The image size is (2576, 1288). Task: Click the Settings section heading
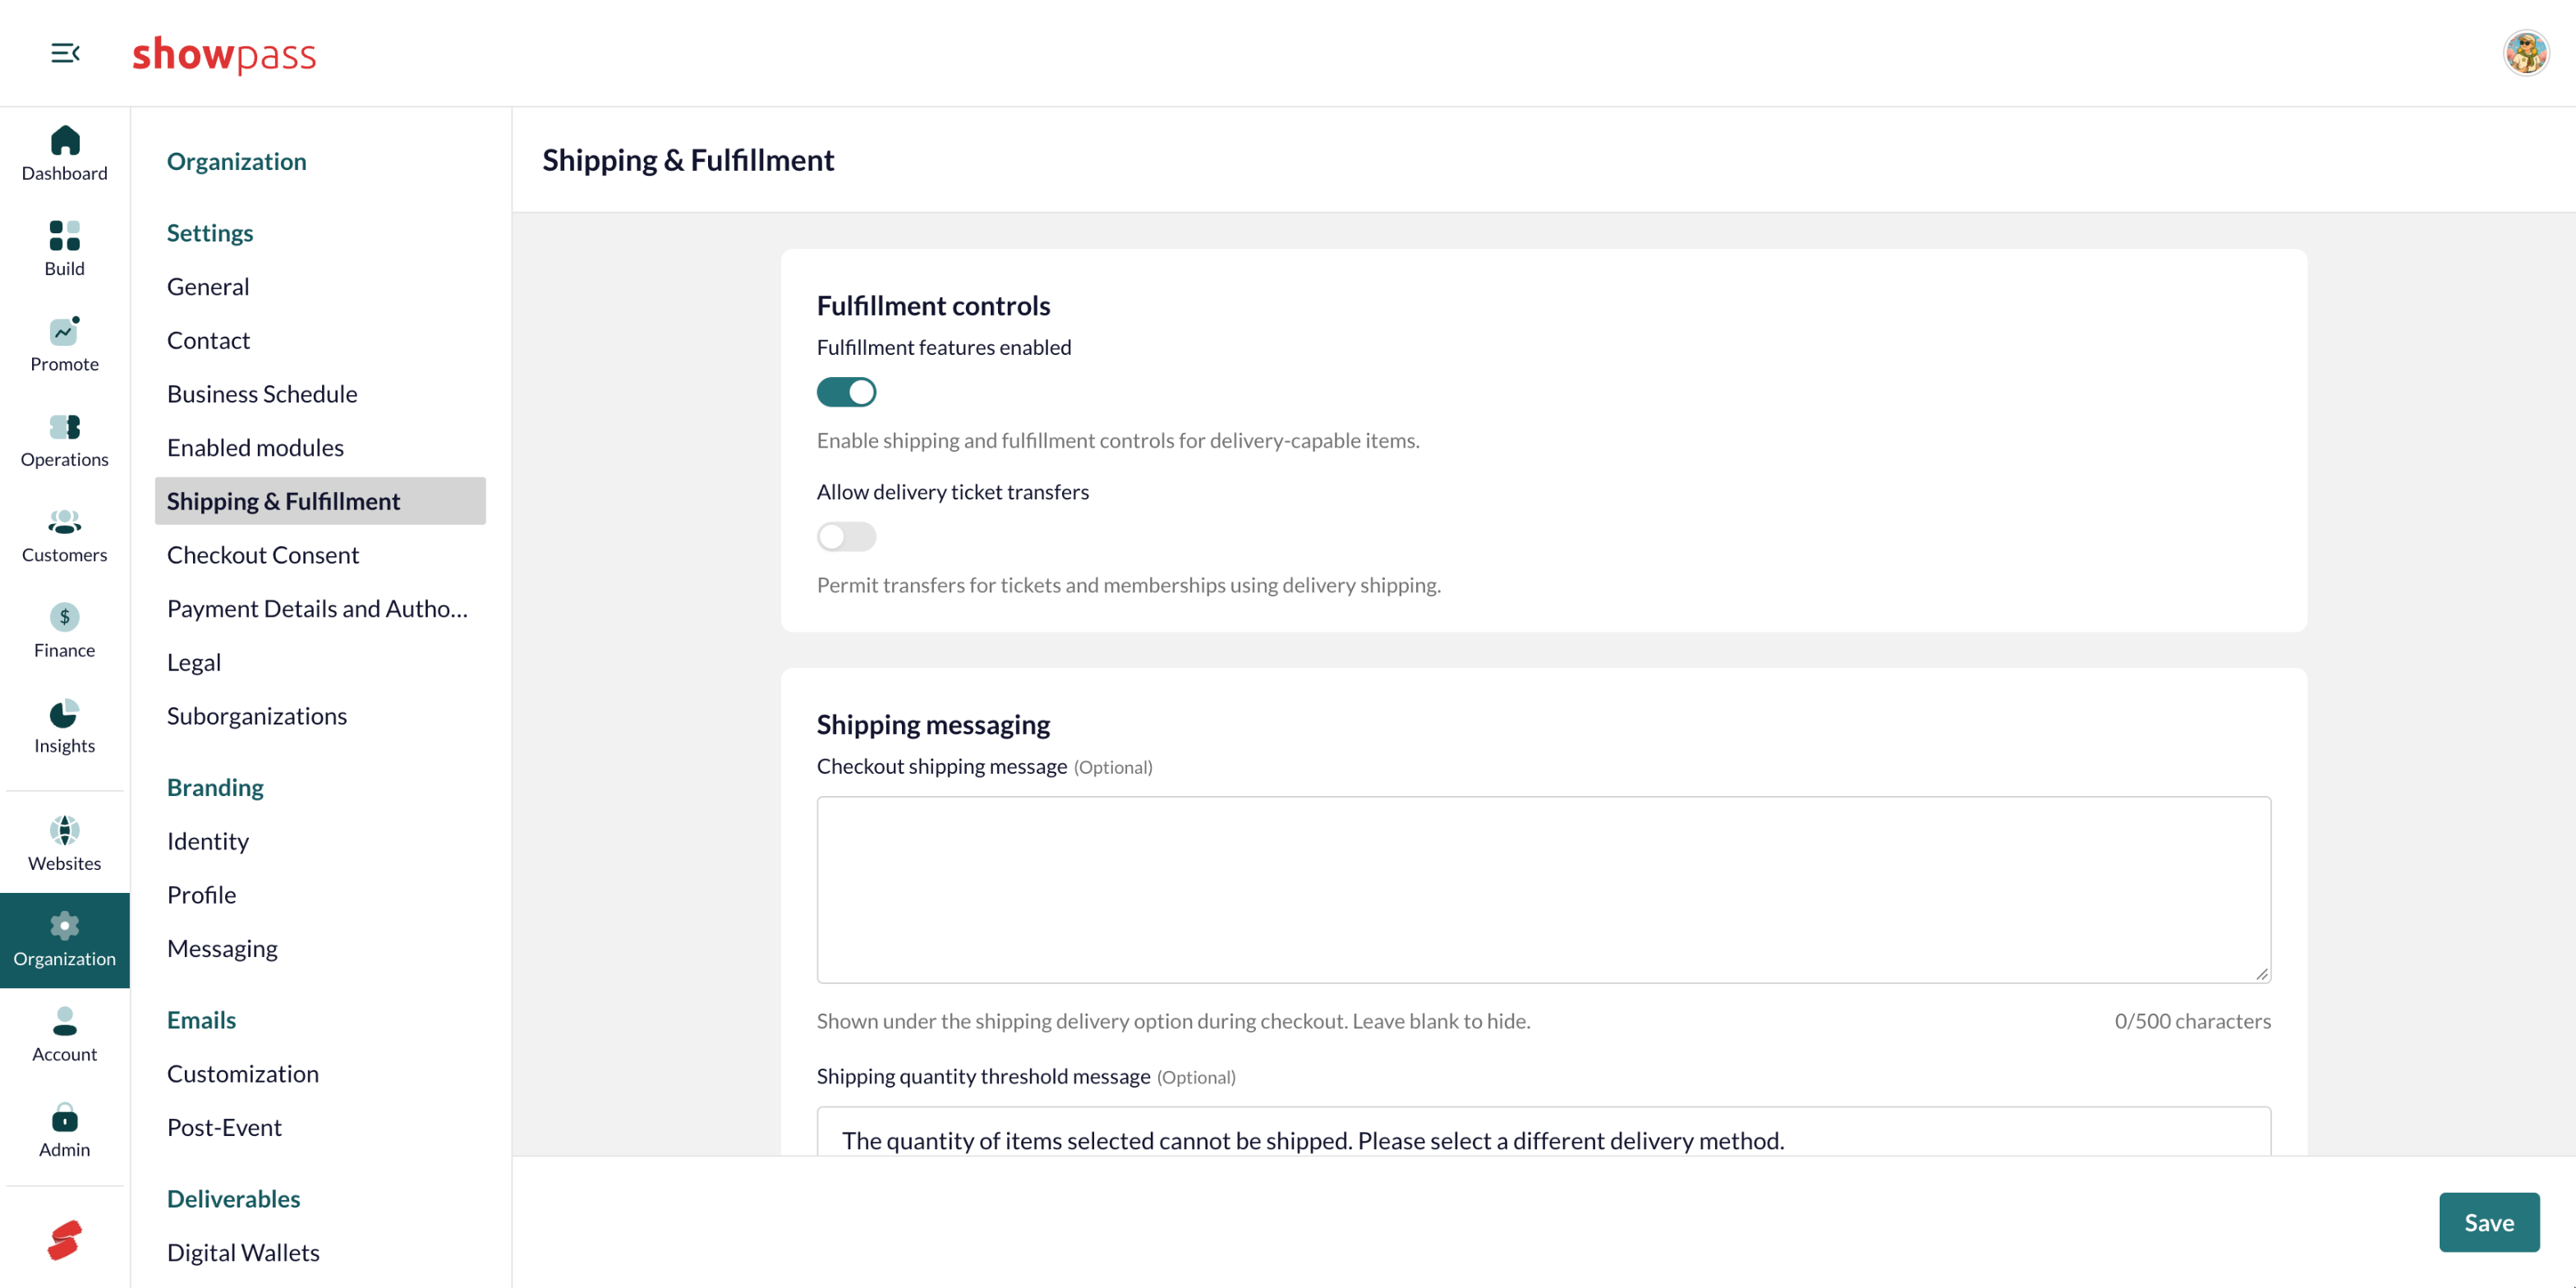210,233
